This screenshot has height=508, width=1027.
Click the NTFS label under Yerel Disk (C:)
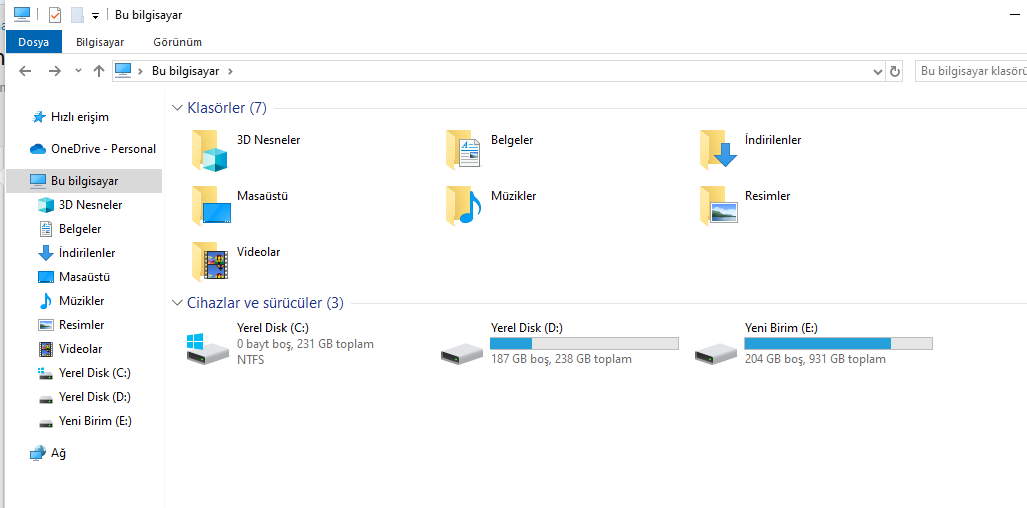click(x=251, y=359)
